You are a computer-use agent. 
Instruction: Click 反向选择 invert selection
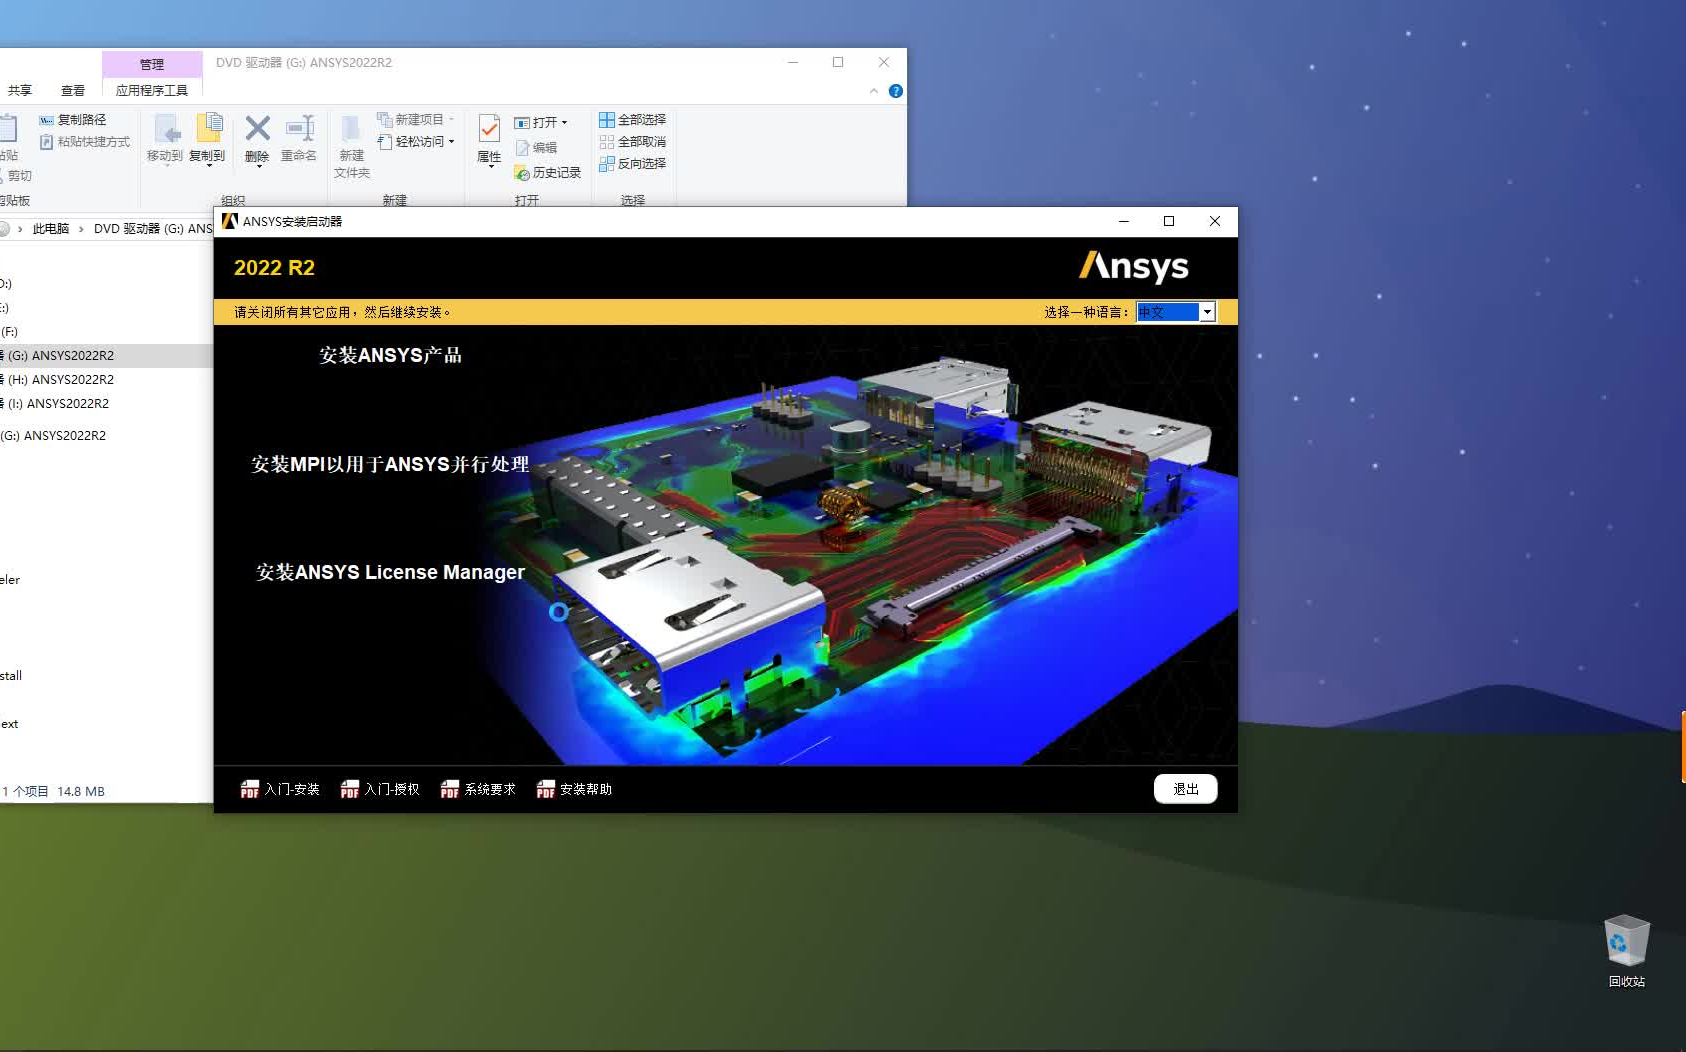[632, 164]
